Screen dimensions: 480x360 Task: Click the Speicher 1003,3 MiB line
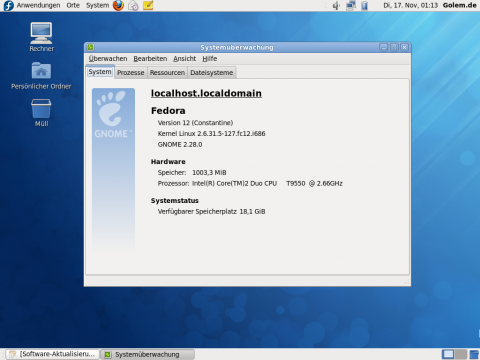pos(192,173)
